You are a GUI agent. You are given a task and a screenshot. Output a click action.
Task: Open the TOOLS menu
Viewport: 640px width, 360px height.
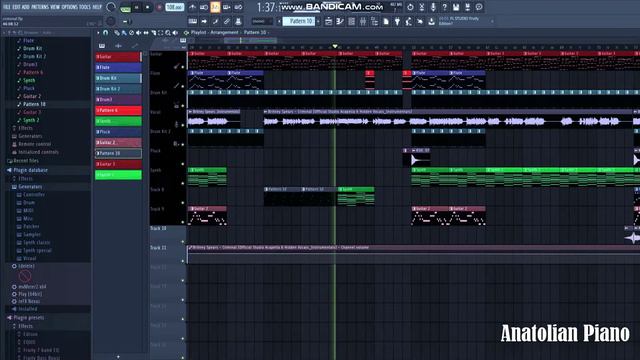point(85,7)
